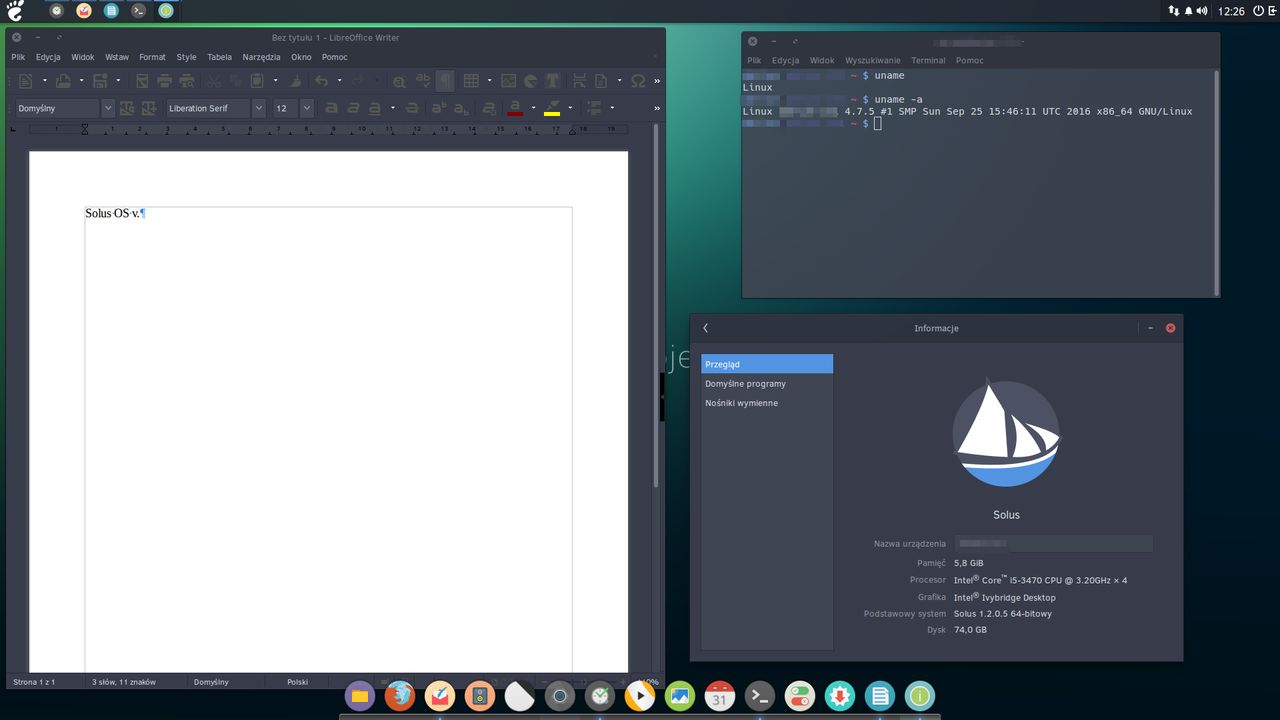
Task: Click the New Style icon
Action: pyautogui.click(x=149, y=108)
